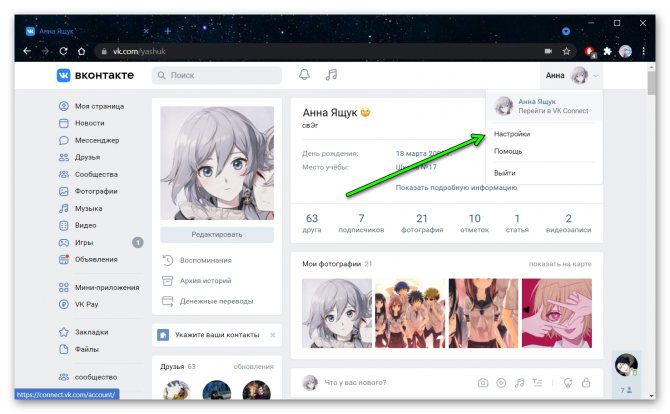Attach music via note icon in post box
This screenshot has width=670, height=414.
[x=519, y=382]
